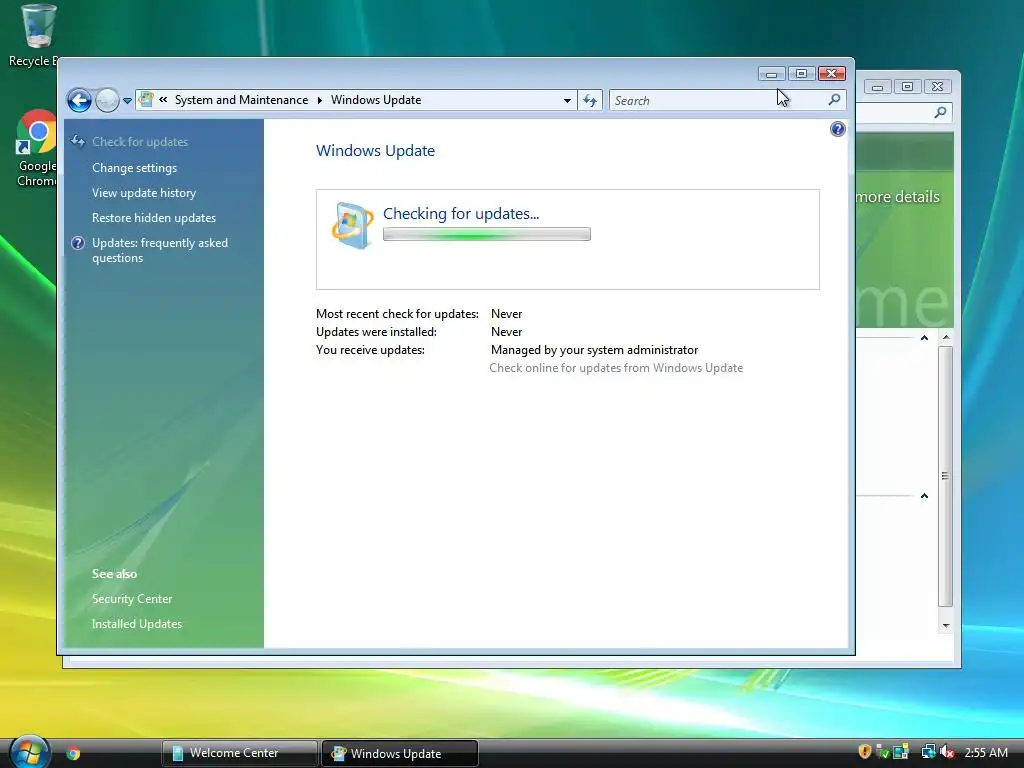1024x768 pixels.
Task: Click the green checkmark tray icon
Action: (882, 752)
